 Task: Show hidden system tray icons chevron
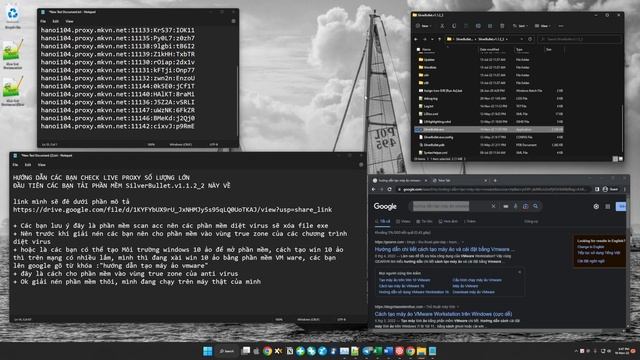point(576,351)
